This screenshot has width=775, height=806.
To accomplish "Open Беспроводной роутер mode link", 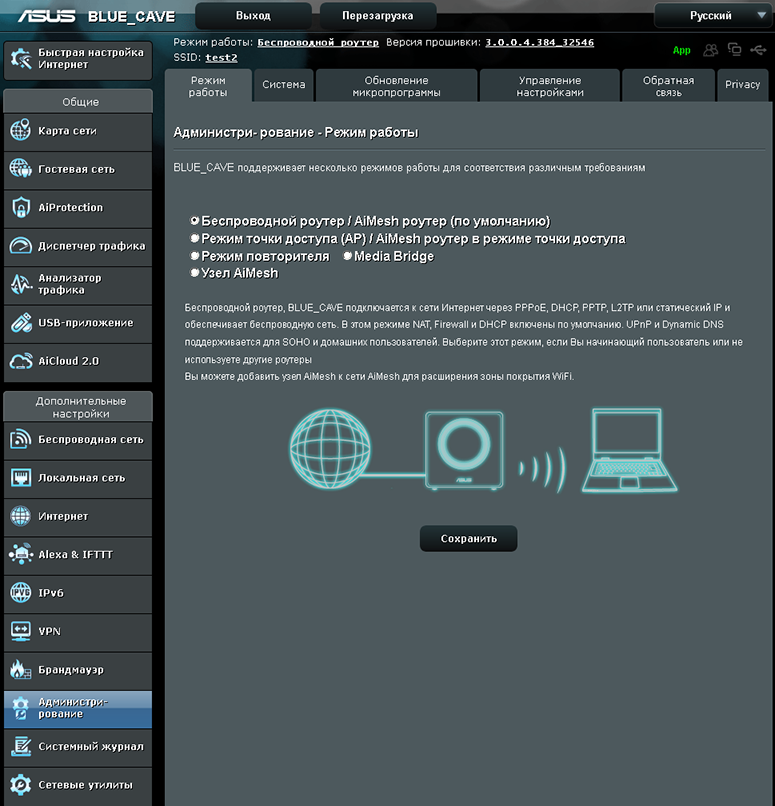I will (318, 42).
